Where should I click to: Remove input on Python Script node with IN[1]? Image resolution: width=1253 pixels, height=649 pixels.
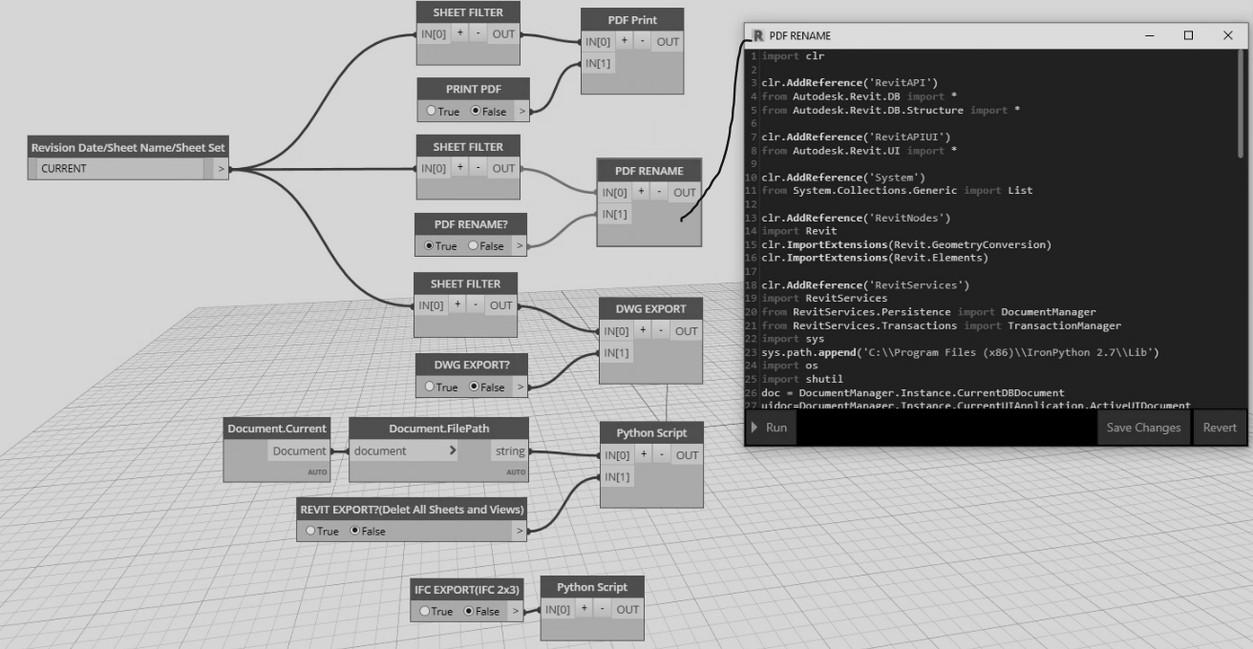(x=662, y=455)
